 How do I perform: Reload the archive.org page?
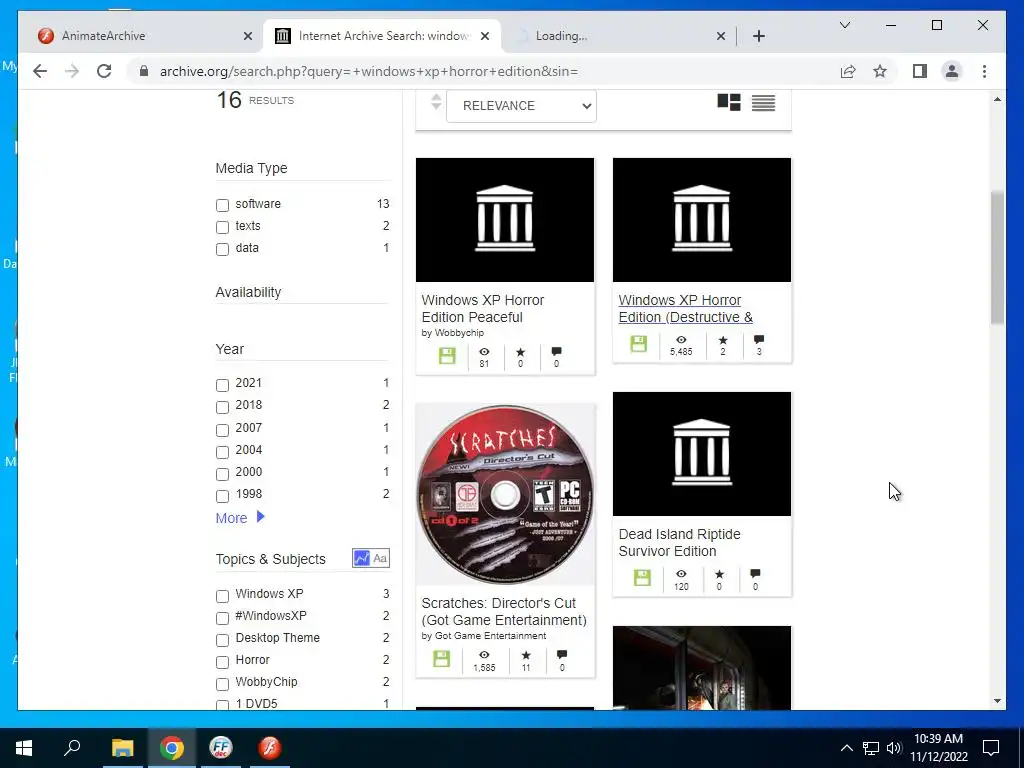click(104, 71)
